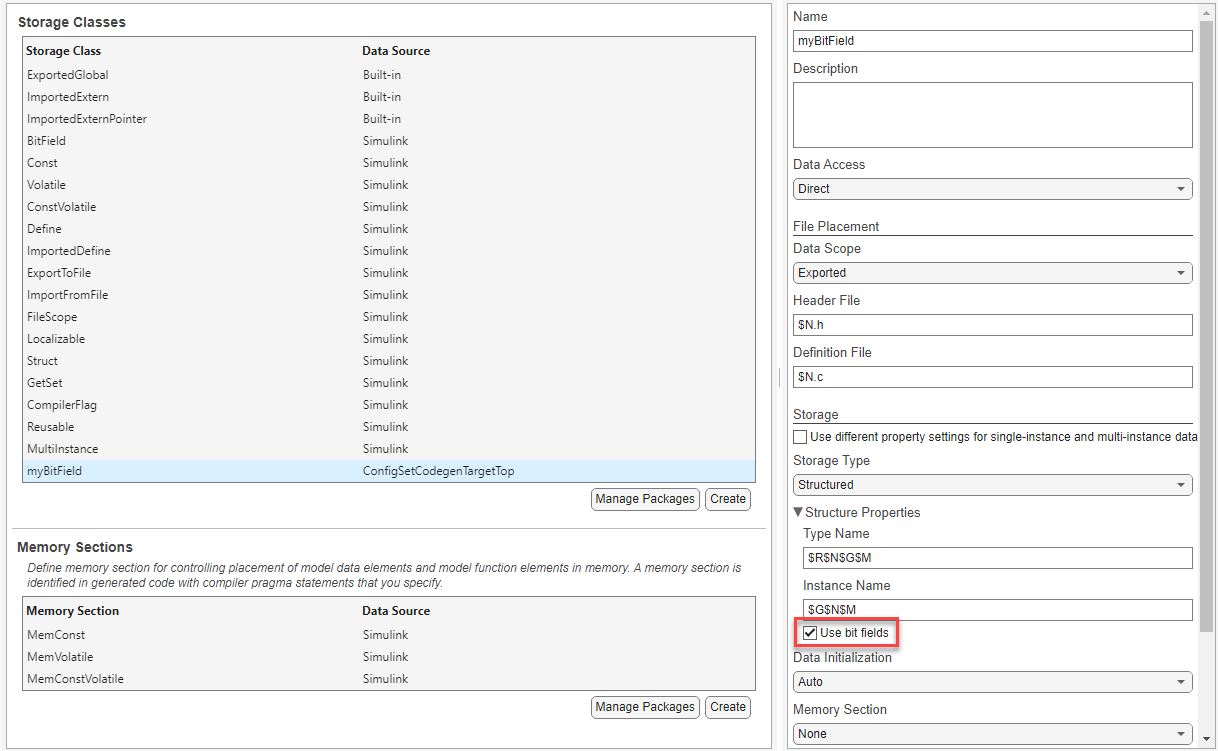Open the Data Access dropdown

click(x=992, y=189)
